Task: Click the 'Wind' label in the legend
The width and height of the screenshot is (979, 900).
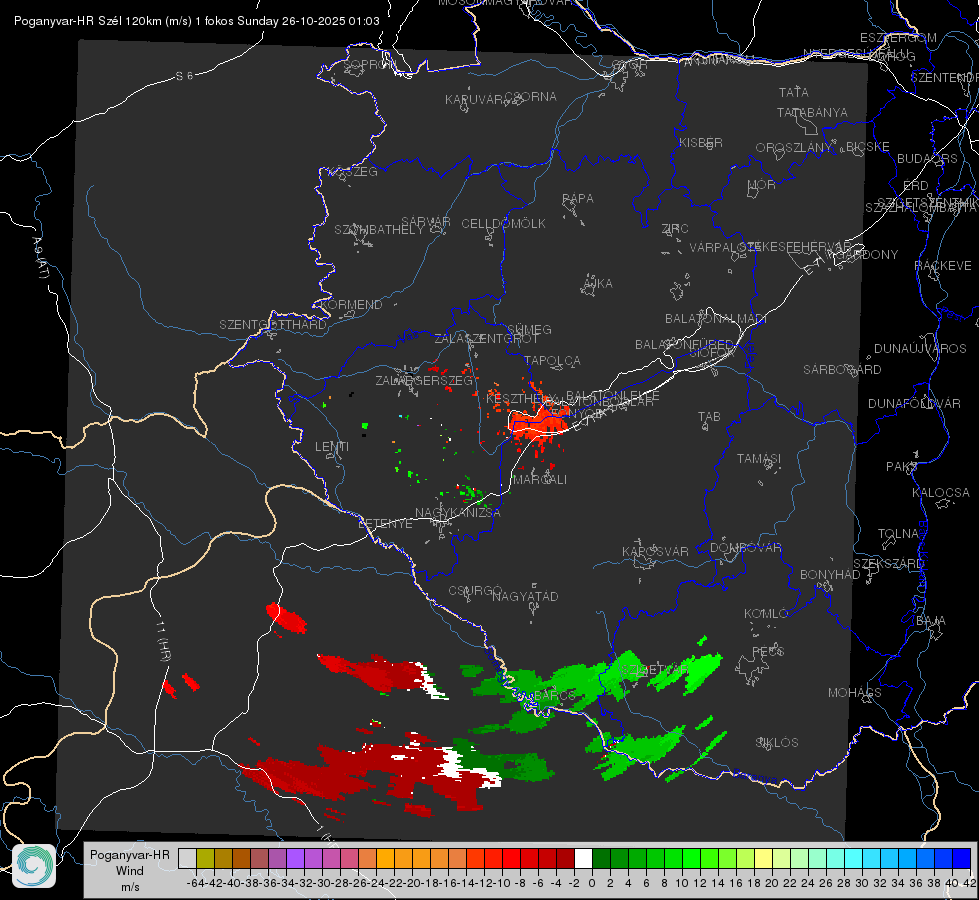Action: [130, 871]
